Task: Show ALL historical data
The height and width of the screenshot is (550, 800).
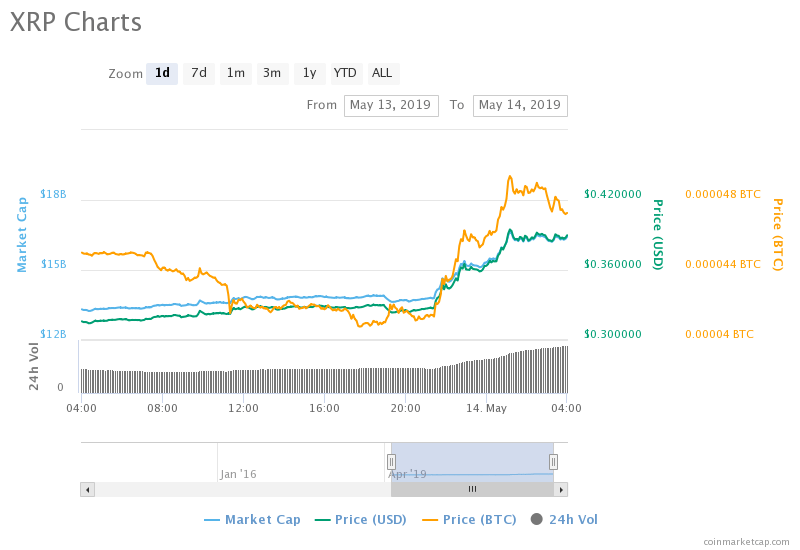Action: [x=382, y=73]
